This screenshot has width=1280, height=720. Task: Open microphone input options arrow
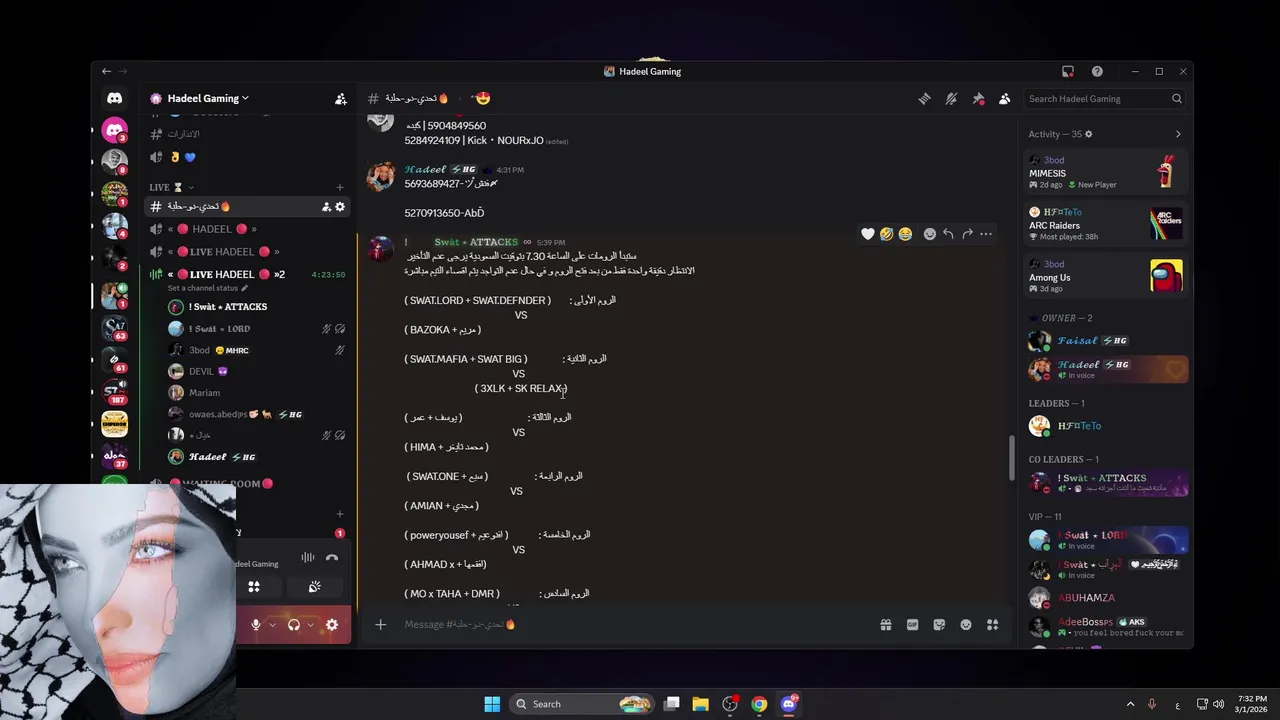(x=271, y=624)
